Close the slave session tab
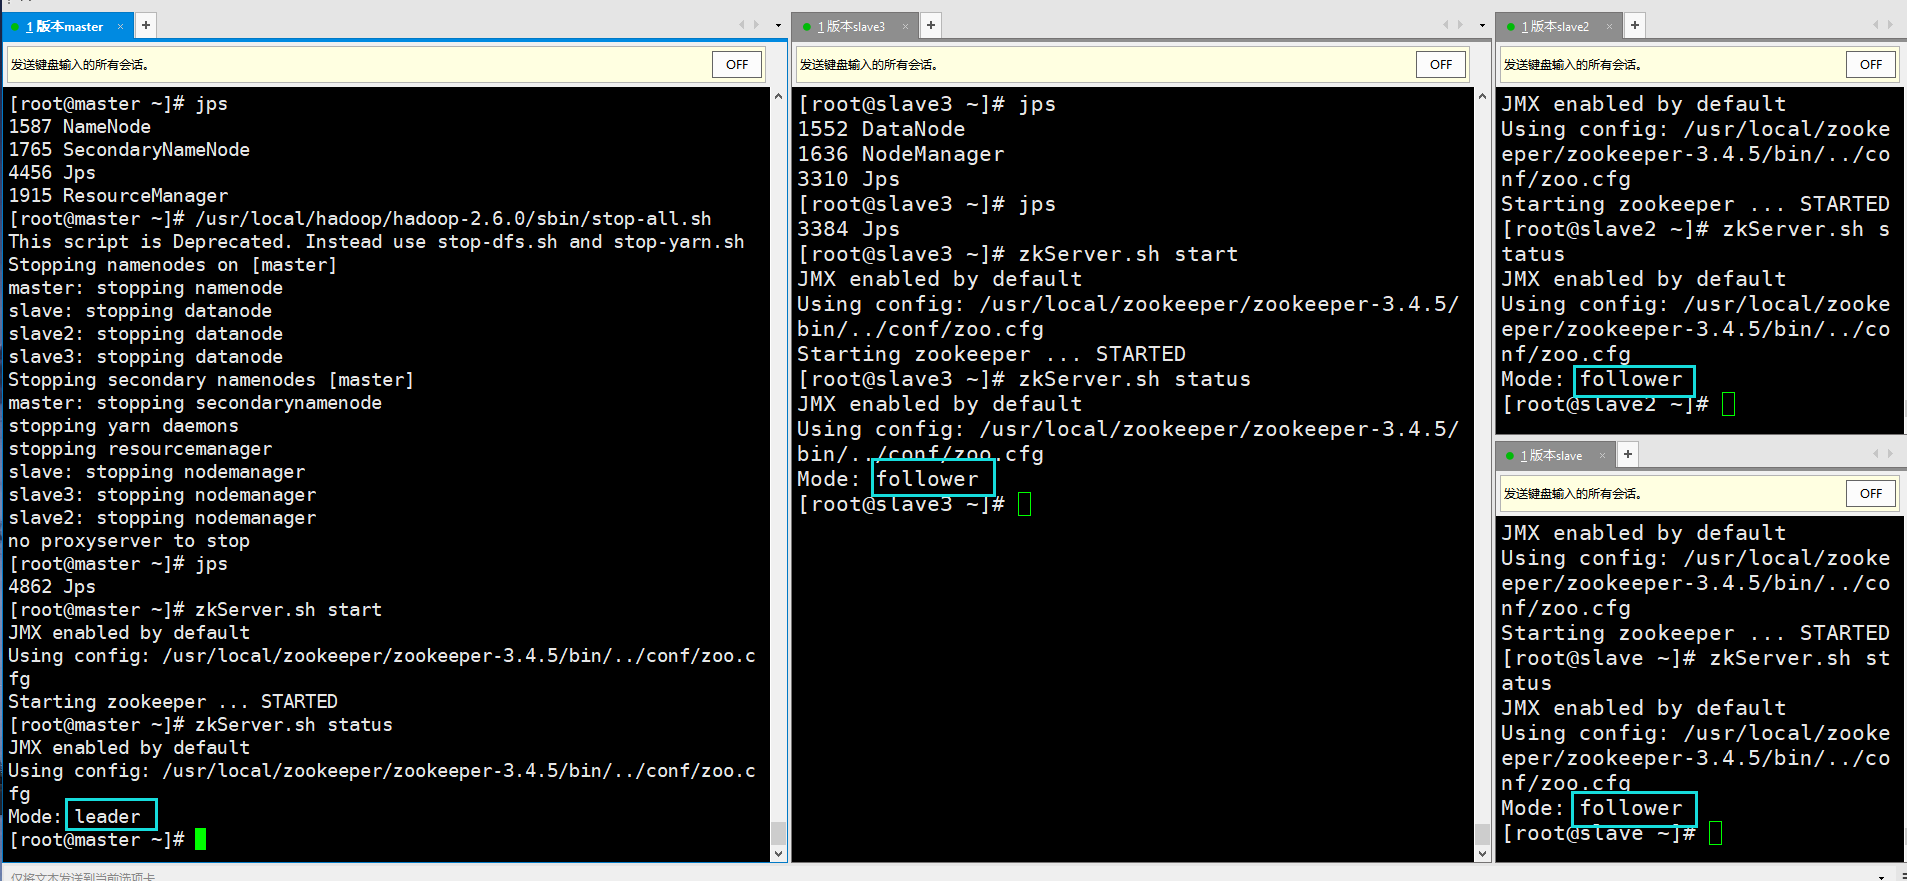Screen dimensions: 1907x881 (1603, 456)
